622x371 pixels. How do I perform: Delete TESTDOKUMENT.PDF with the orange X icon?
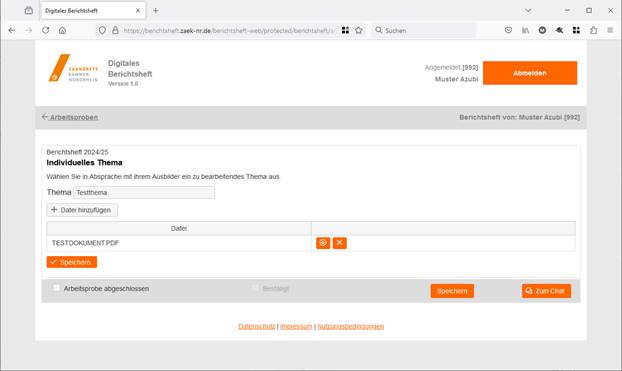pos(340,243)
